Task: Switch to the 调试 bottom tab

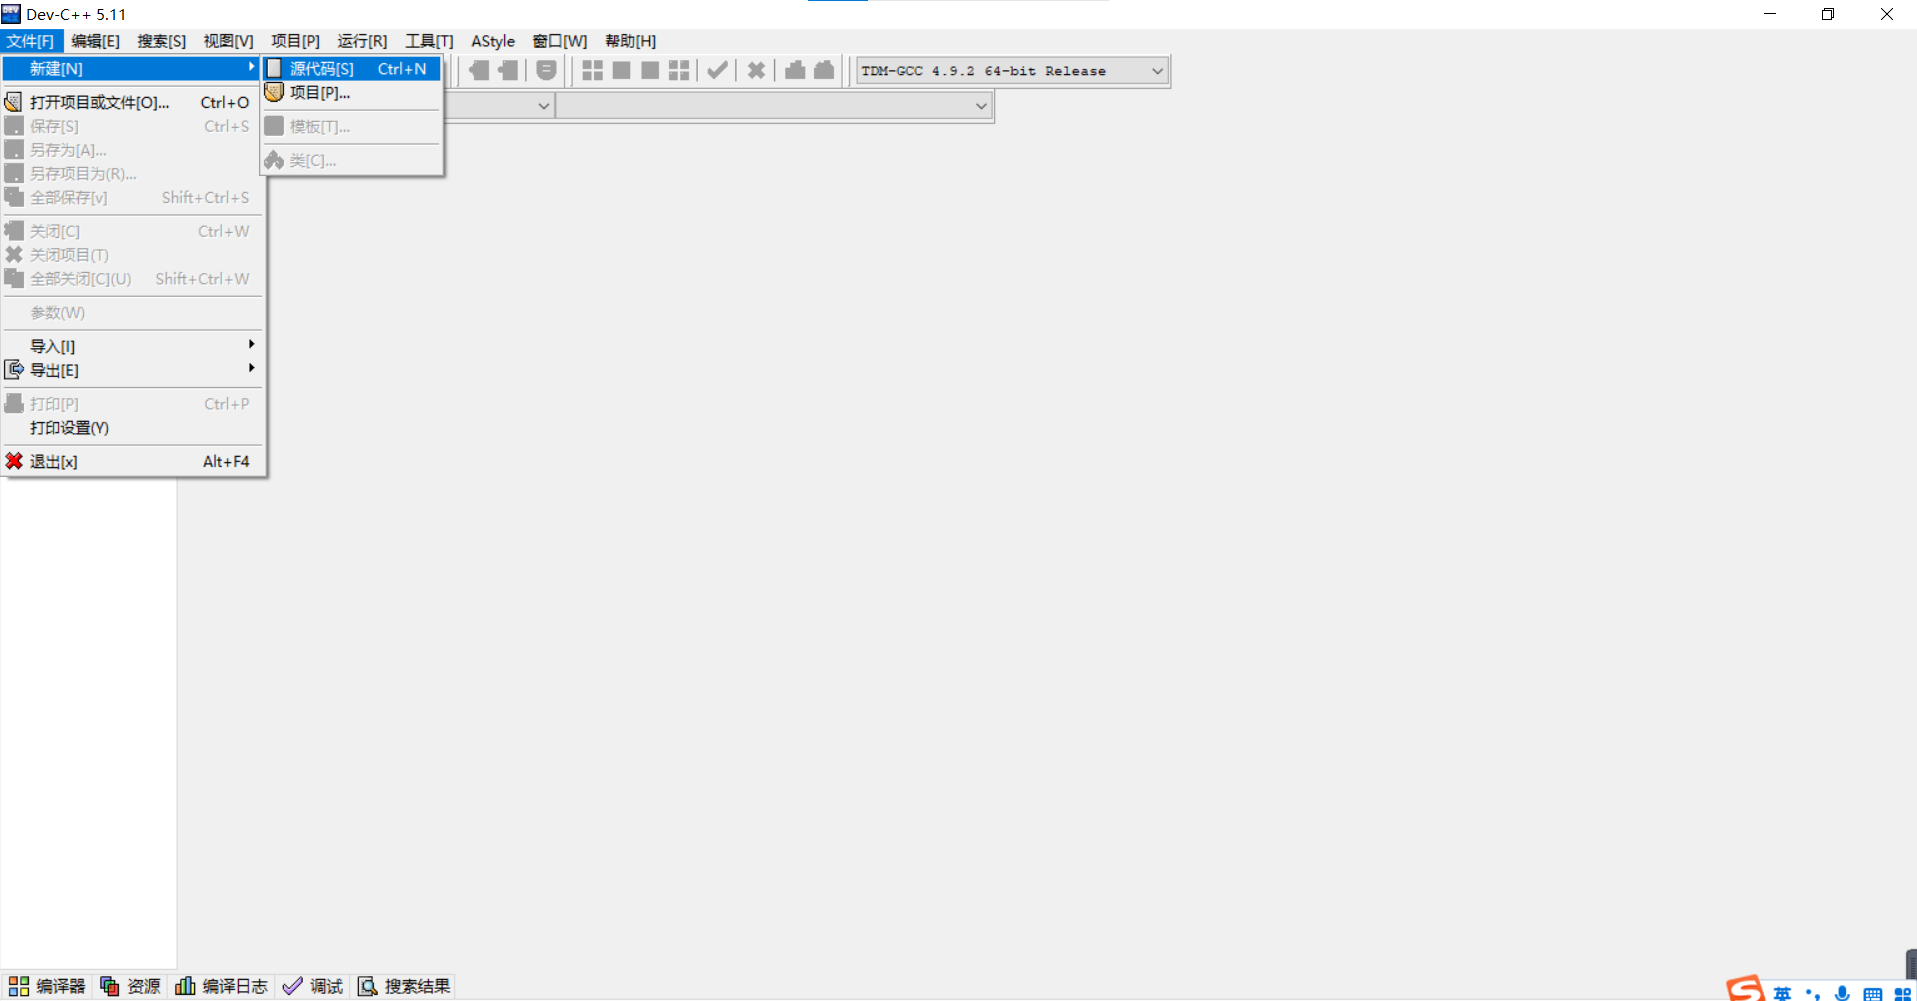Action: (x=313, y=986)
